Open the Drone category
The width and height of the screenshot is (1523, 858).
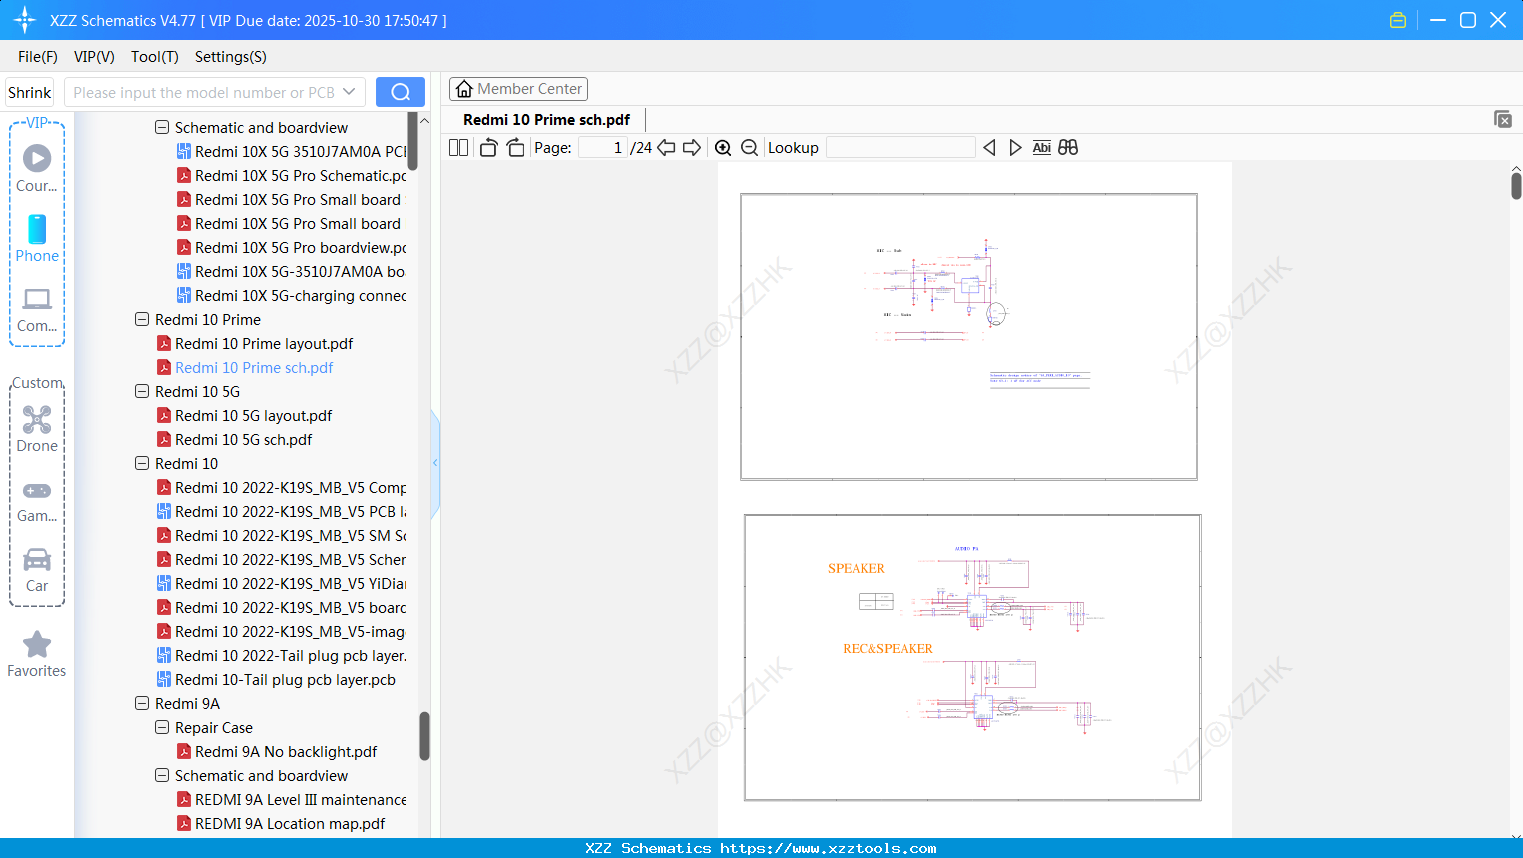[x=37, y=429]
